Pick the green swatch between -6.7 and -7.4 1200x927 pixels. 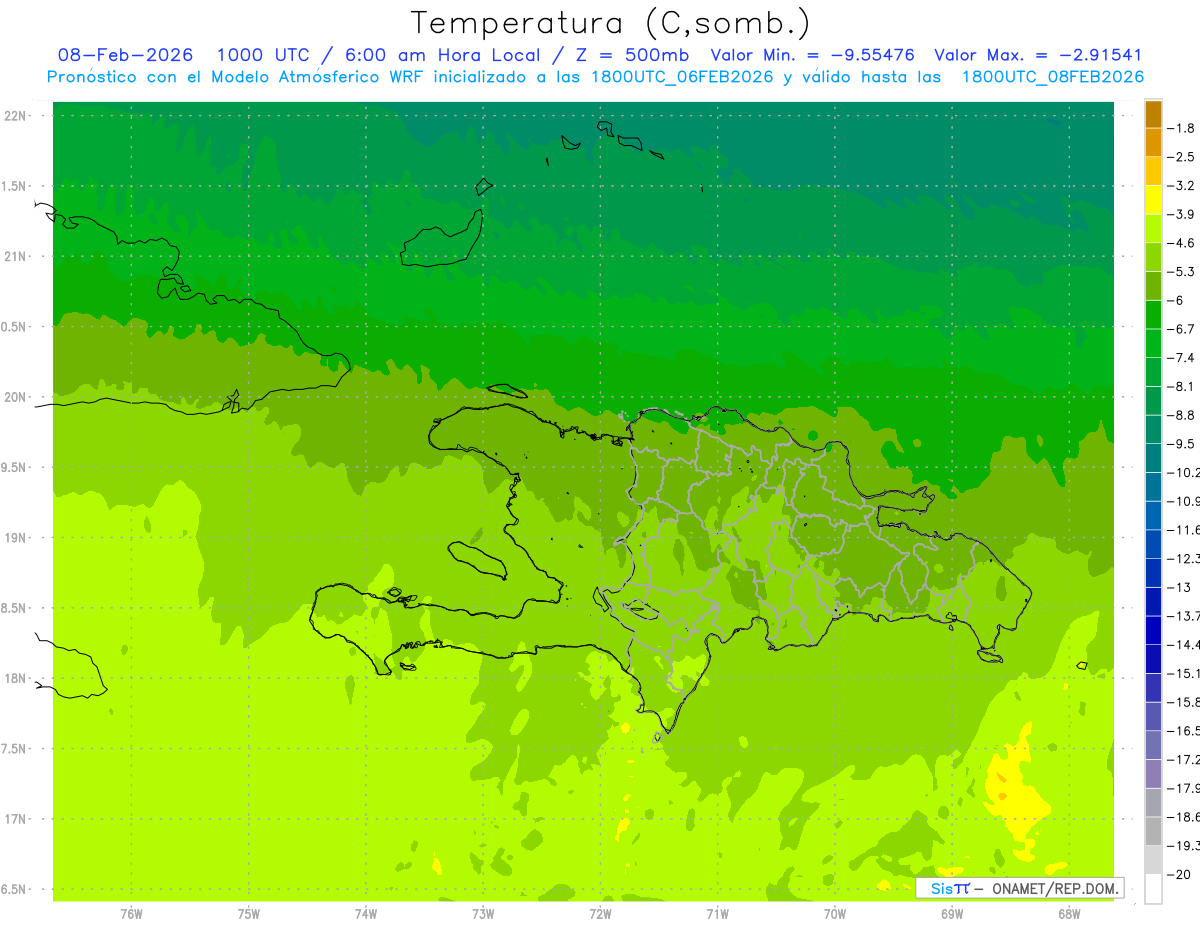pyautogui.click(x=1153, y=343)
